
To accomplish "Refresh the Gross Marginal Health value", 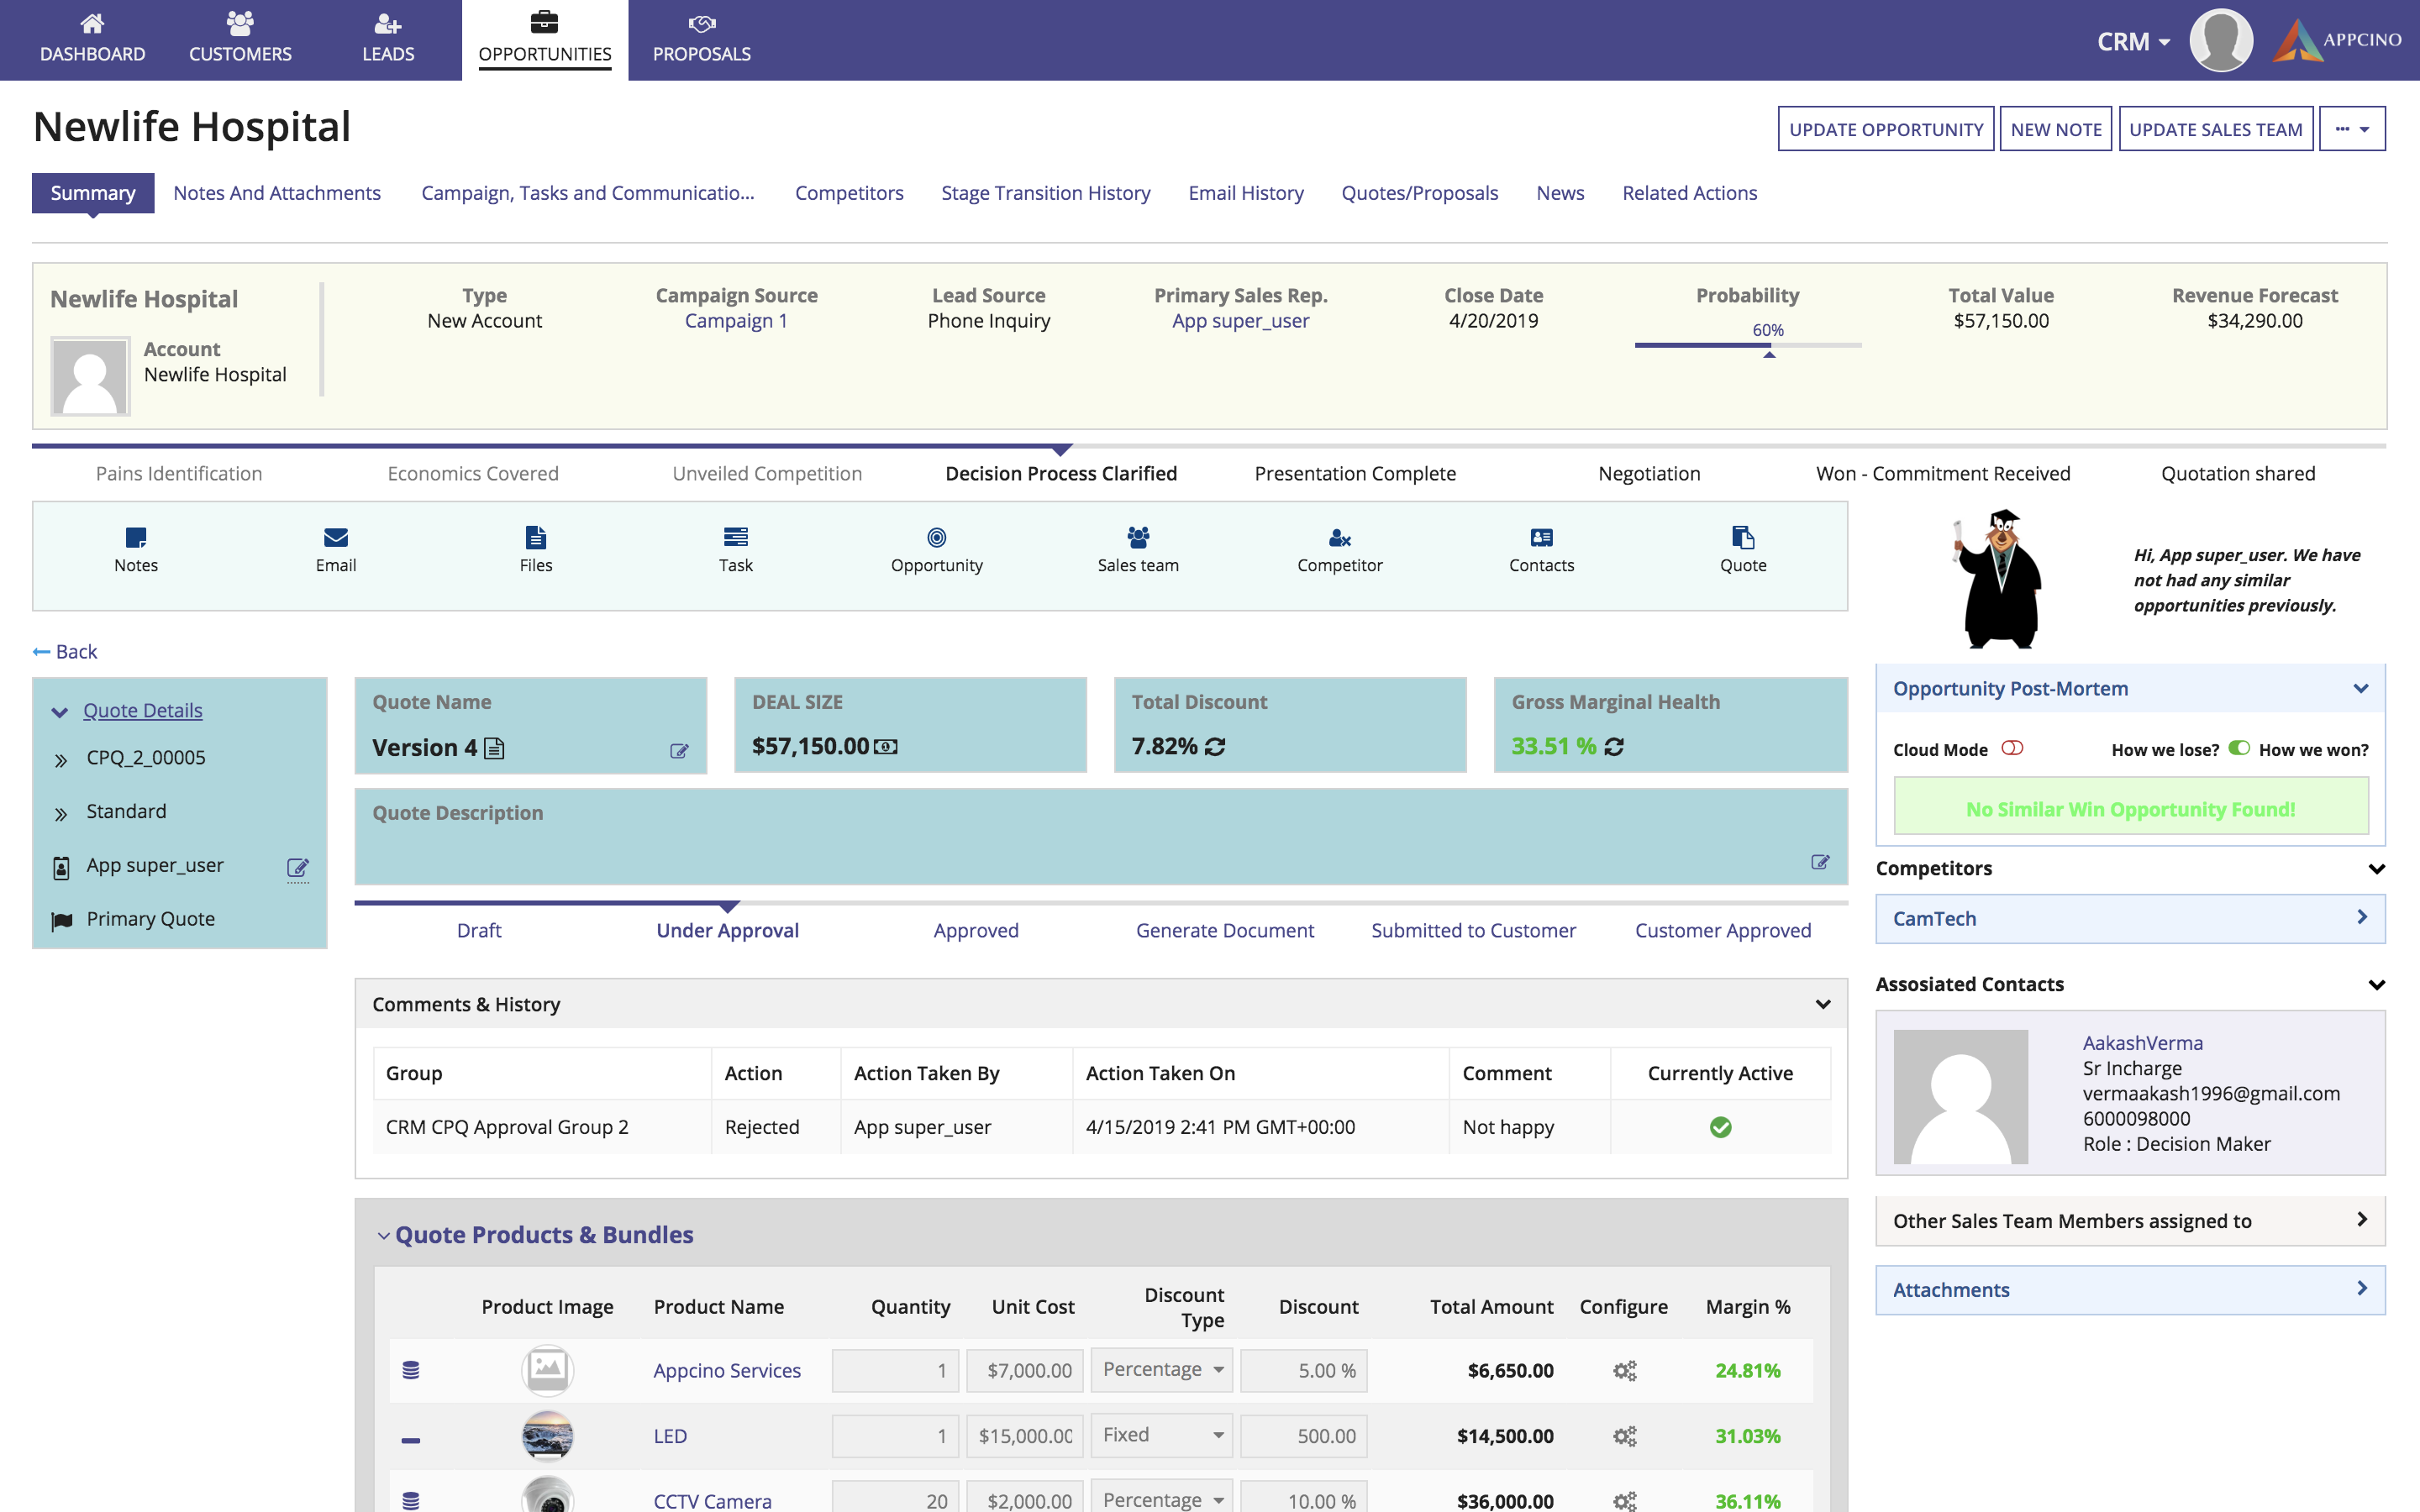I will (x=1614, y=747).
